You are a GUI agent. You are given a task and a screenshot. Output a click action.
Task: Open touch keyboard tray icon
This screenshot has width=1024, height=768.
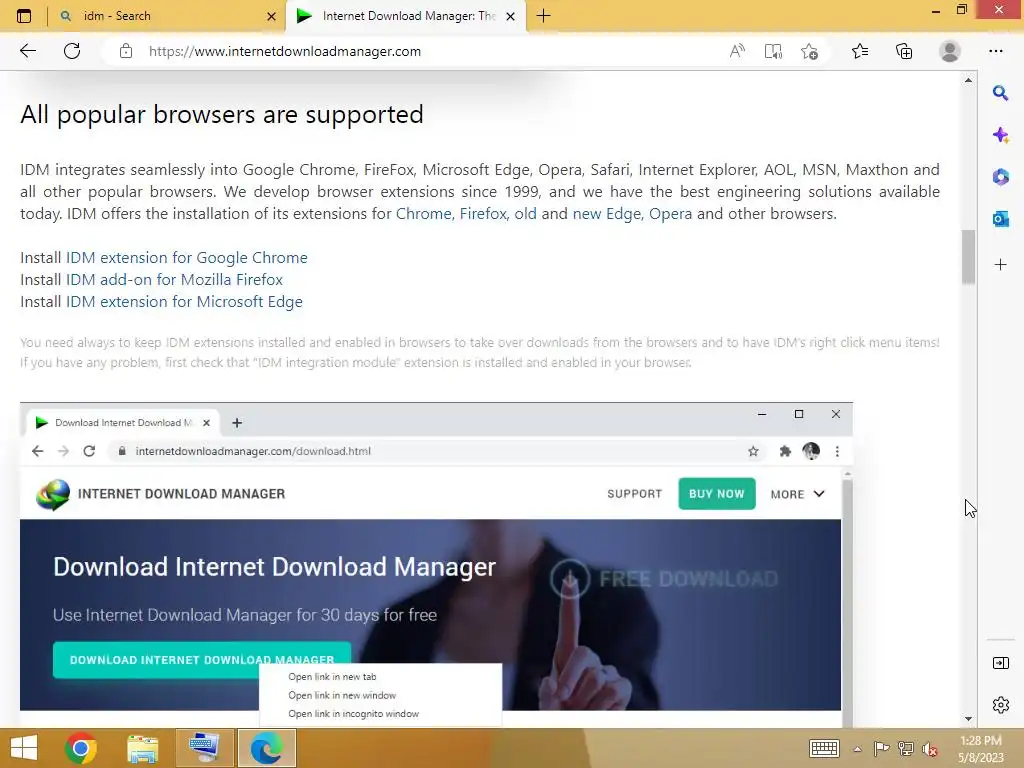click(824, 748)
